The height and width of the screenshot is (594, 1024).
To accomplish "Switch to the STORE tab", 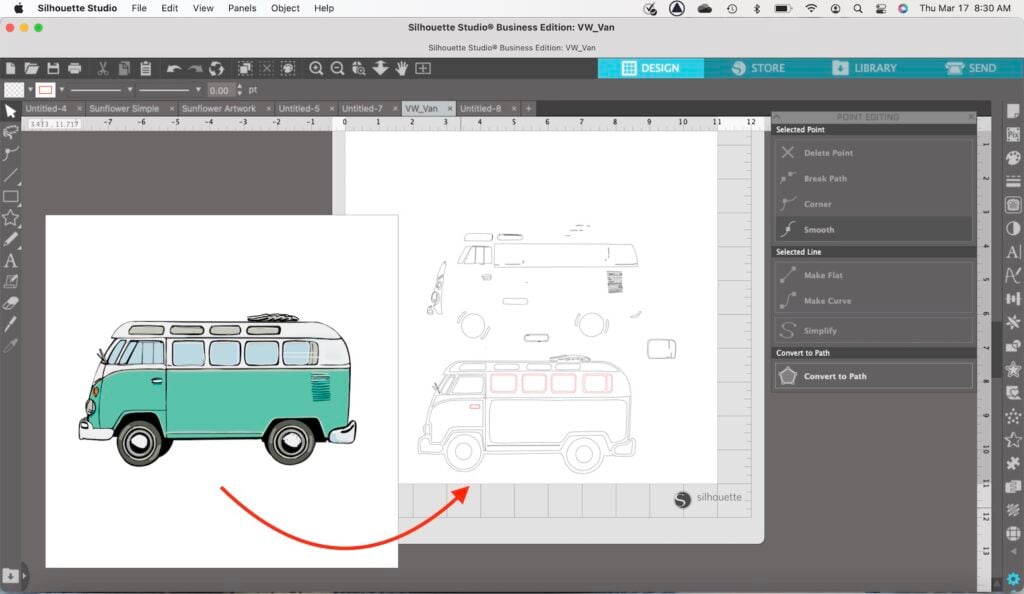I will coord(758,68).
